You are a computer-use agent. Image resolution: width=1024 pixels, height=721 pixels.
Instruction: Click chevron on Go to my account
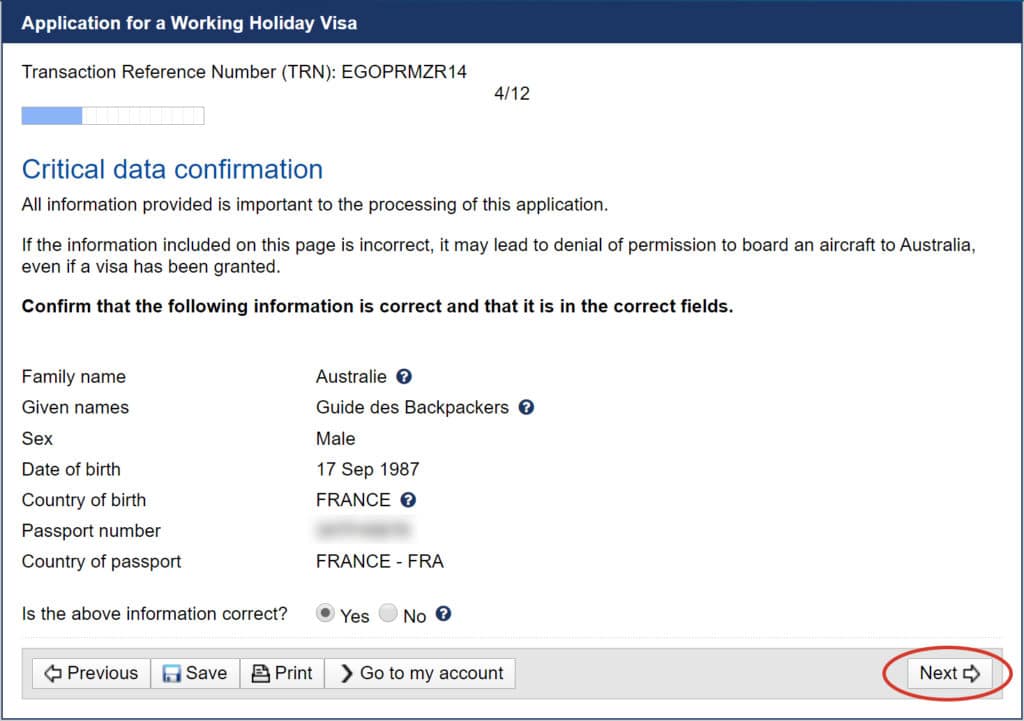coord(347,673)
